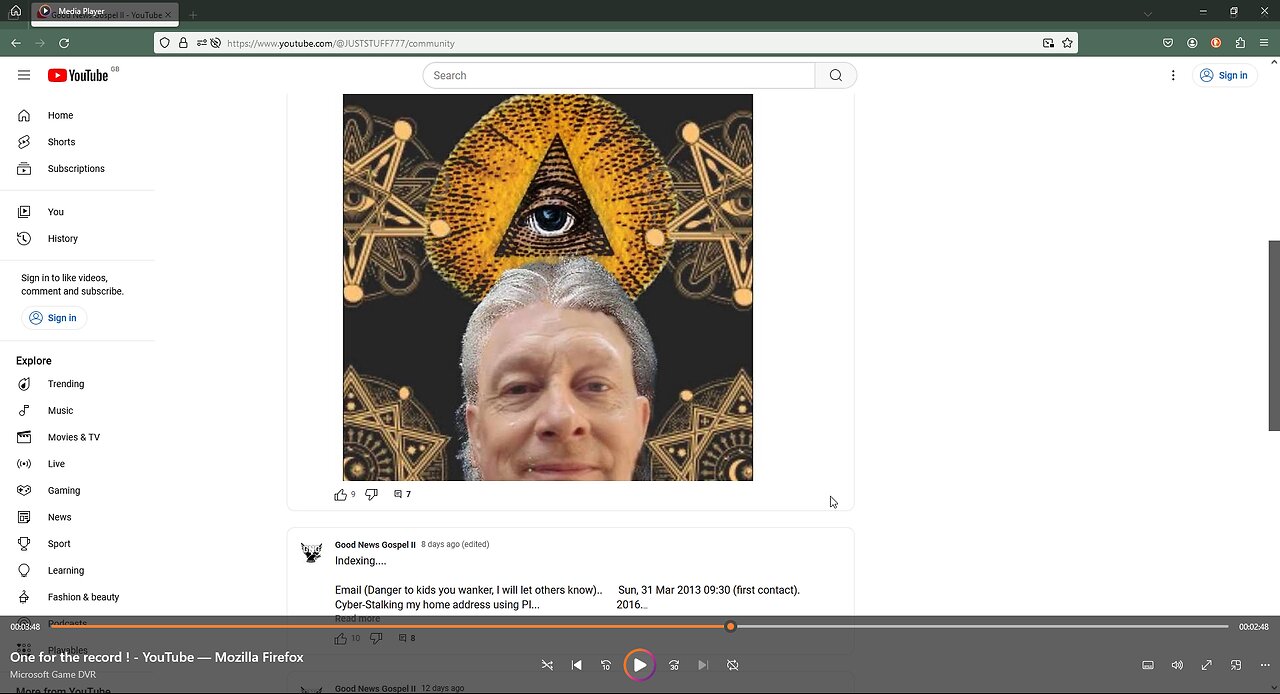
Task: Open the Media Player volume control
Action: (1177, 665)
